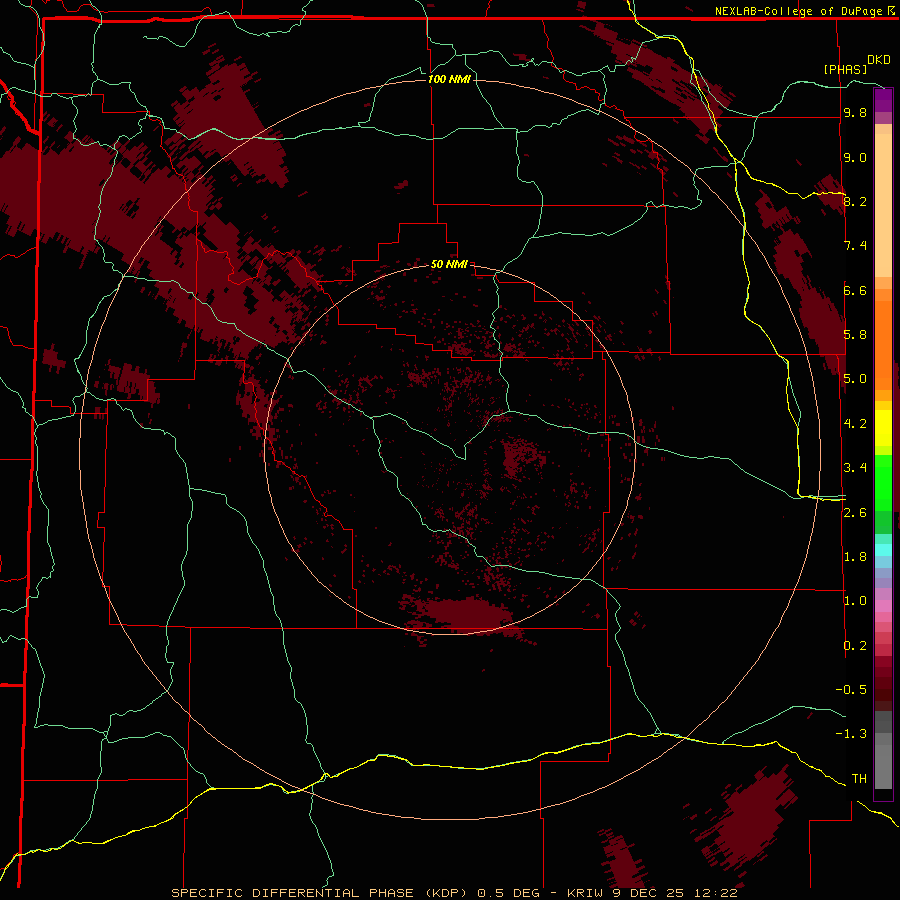Click the dark purple top color scale segment

click(883, 95)
